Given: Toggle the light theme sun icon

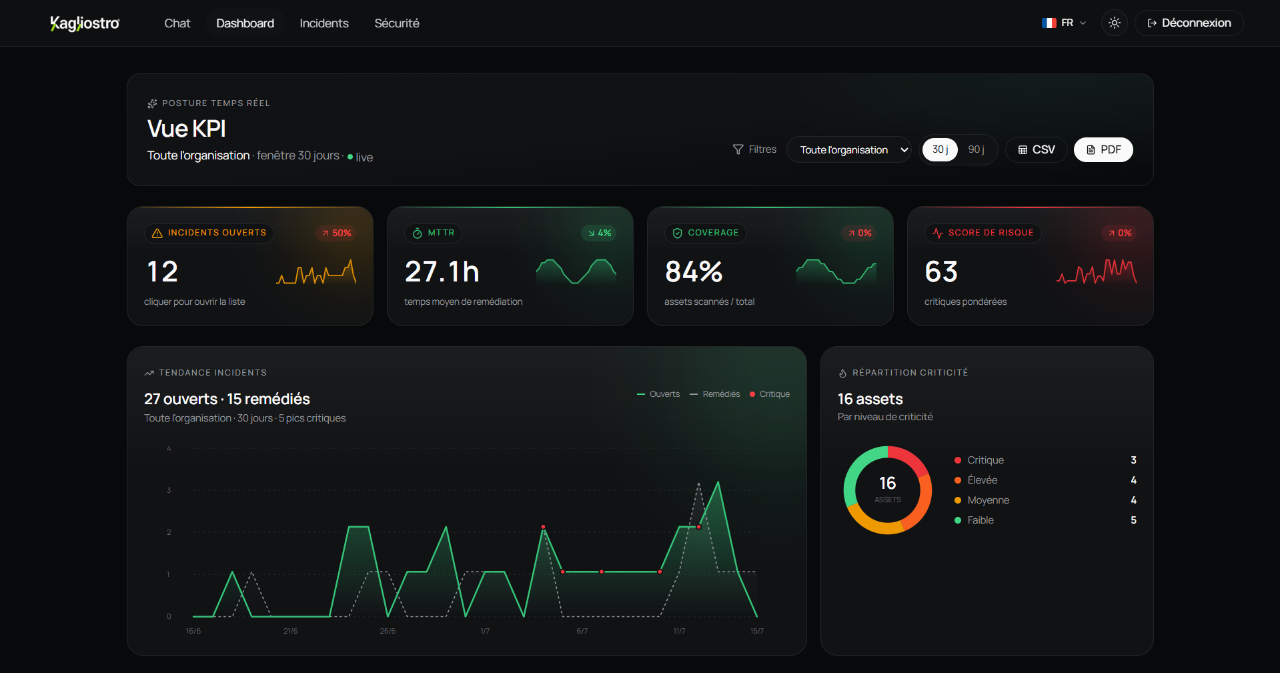Looking at the screenshot, I should tap(1114, 23).
